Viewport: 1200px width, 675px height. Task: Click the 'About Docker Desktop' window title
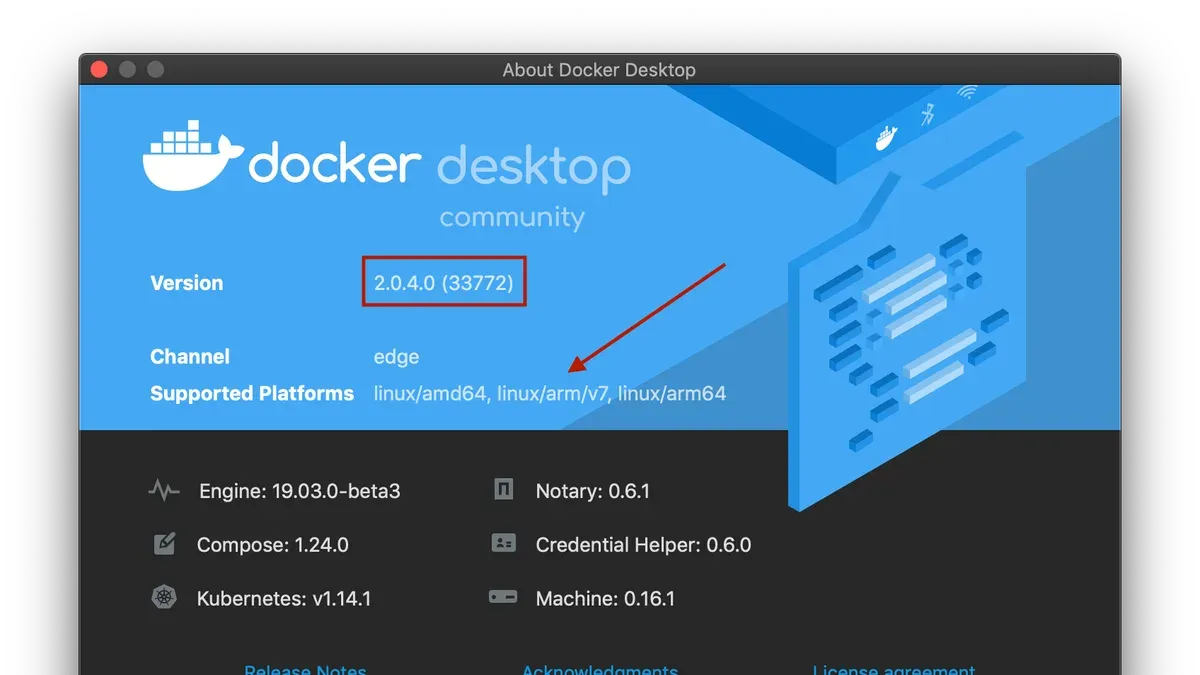click(x=599, y=70)
